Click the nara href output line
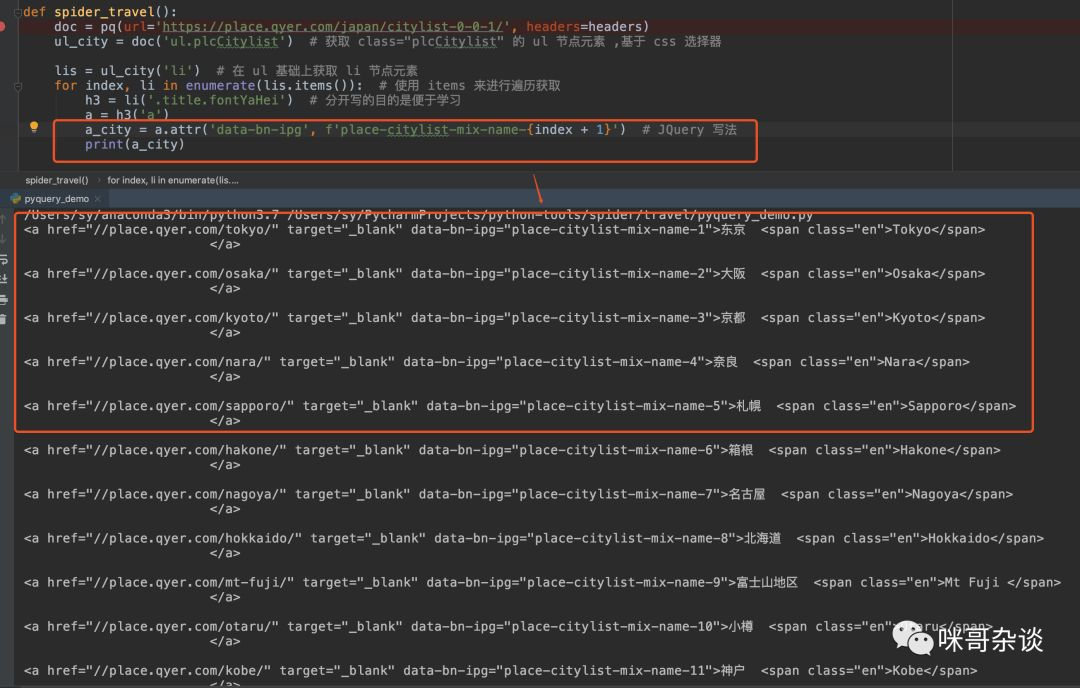1080x688 pixels. 497,362
